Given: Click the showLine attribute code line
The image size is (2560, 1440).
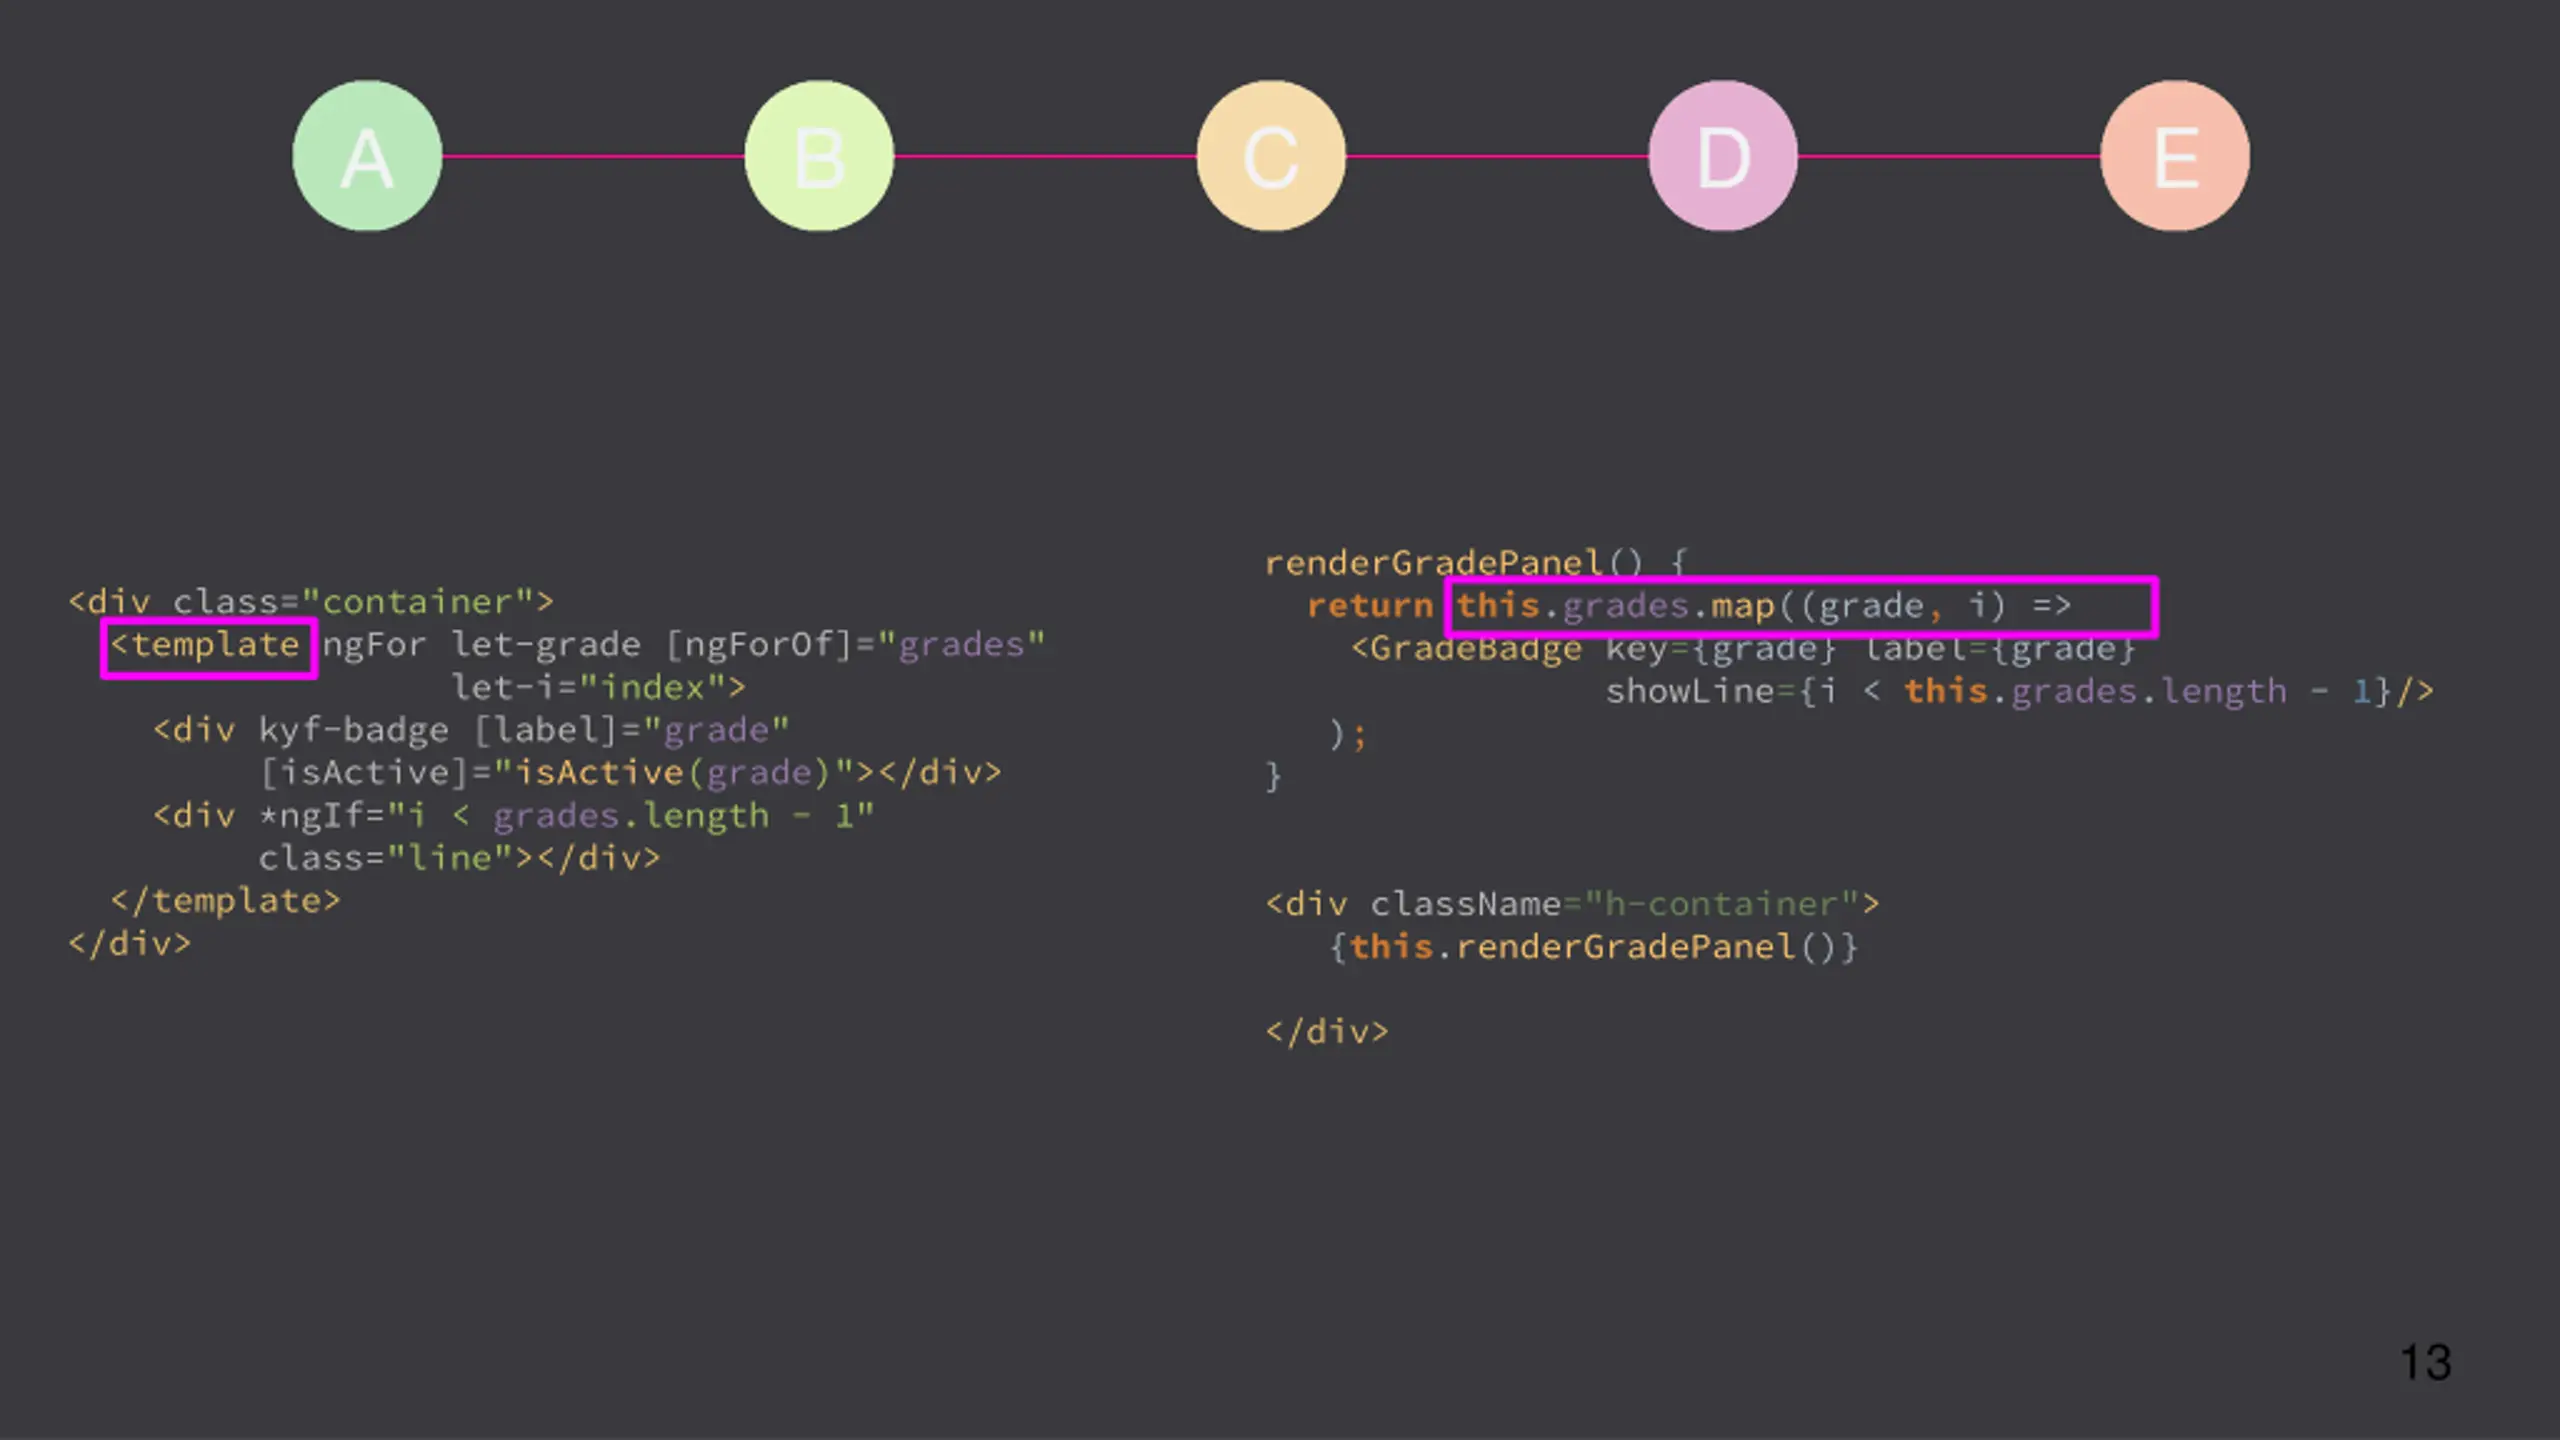Looking at the screenshot, I should (x=2018, y=691).
